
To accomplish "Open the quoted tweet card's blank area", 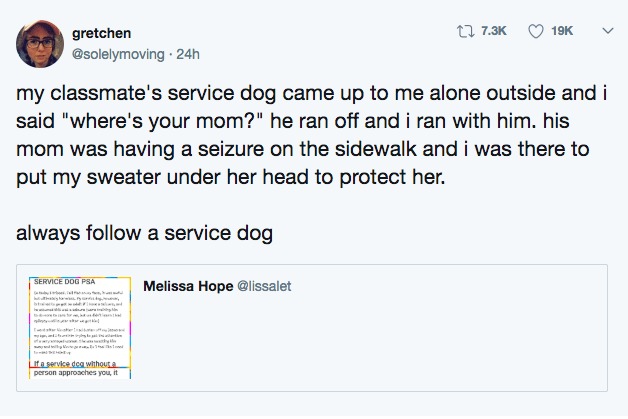I will tap(400, 340).
